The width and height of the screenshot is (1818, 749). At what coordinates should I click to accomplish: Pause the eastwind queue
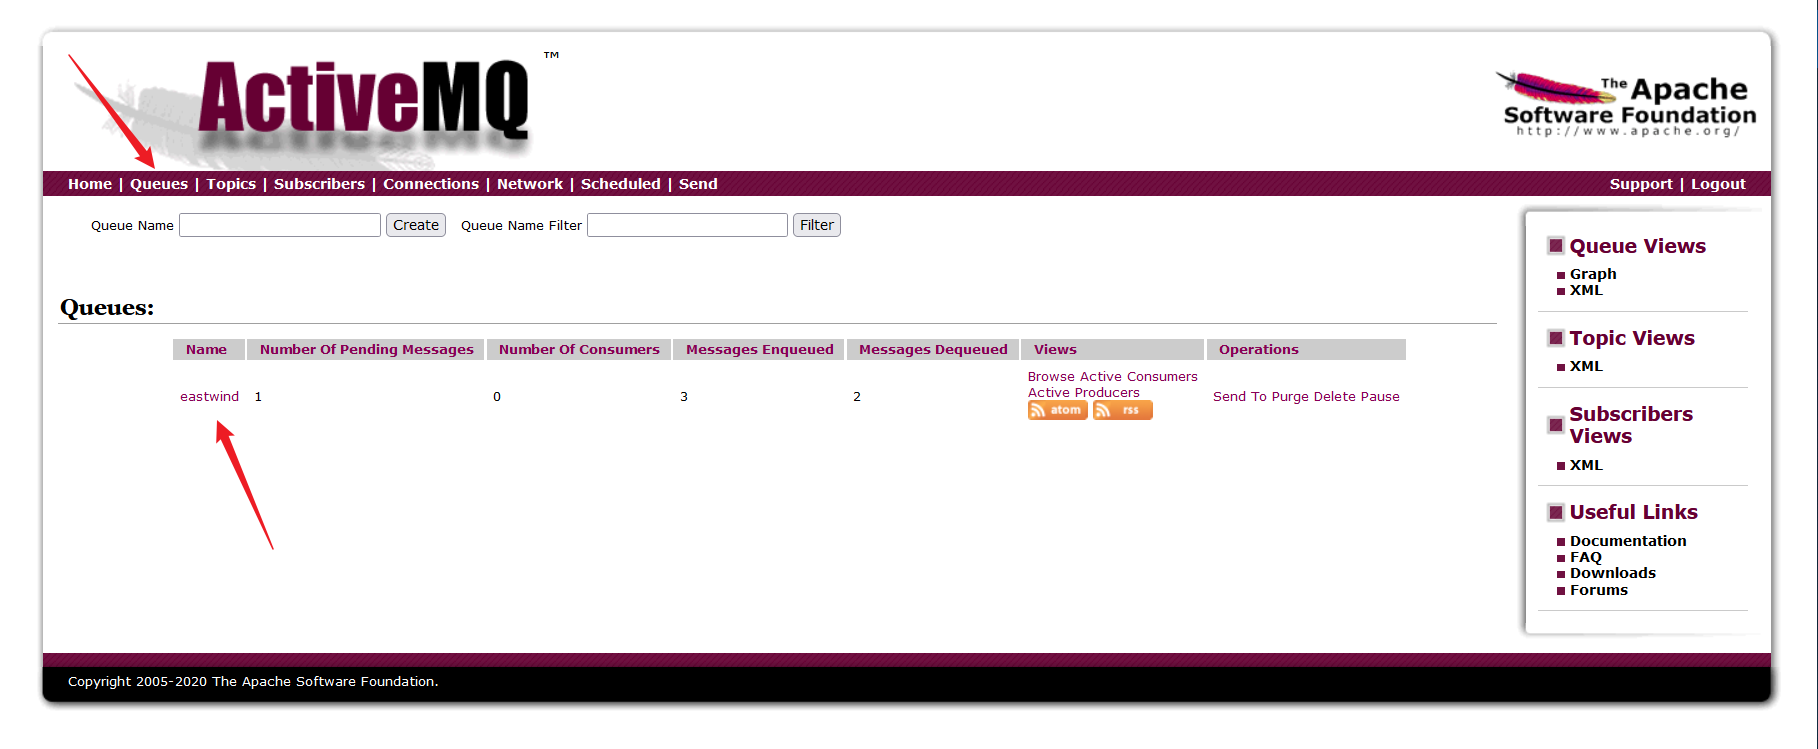1380,397
